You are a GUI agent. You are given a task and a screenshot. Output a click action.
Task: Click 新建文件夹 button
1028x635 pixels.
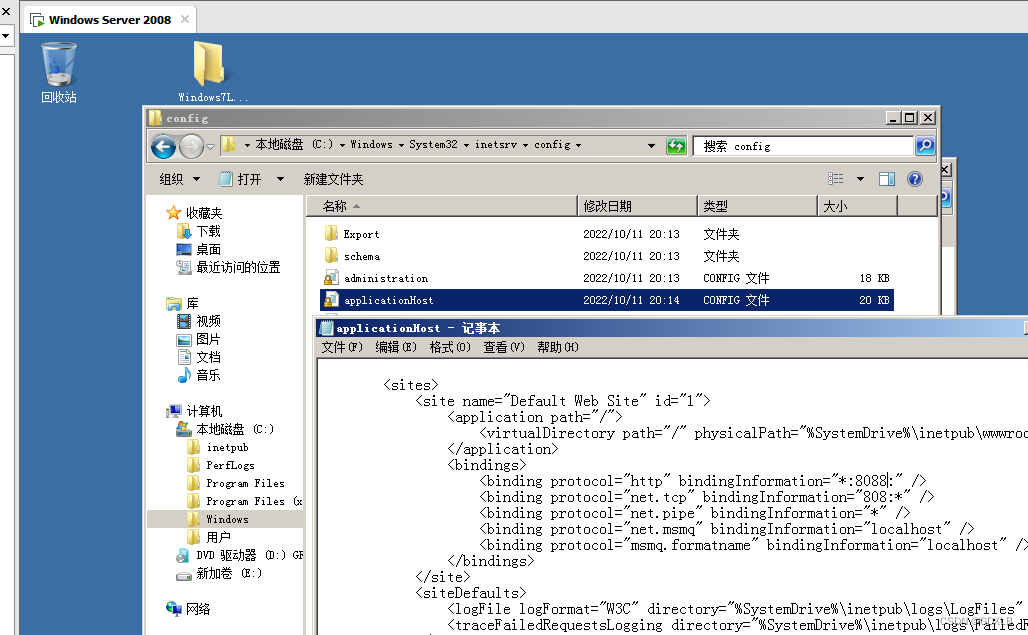point(333,179)
